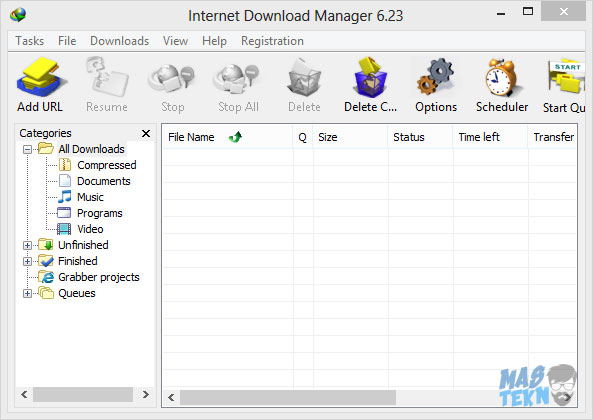Click the Music category note icon
Screen dimensions: 593x420
click(65, 197)
